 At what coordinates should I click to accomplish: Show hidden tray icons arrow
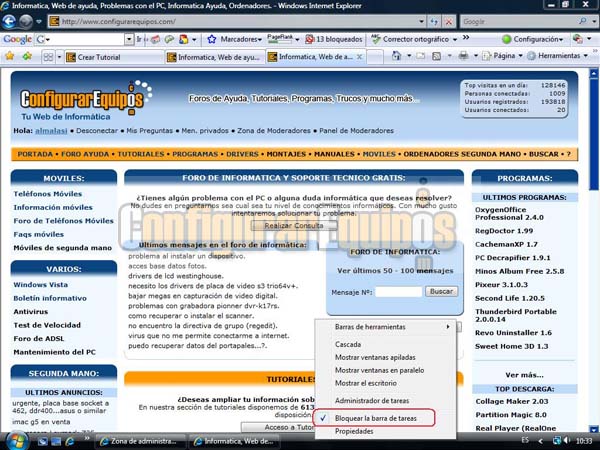[540, 441]
